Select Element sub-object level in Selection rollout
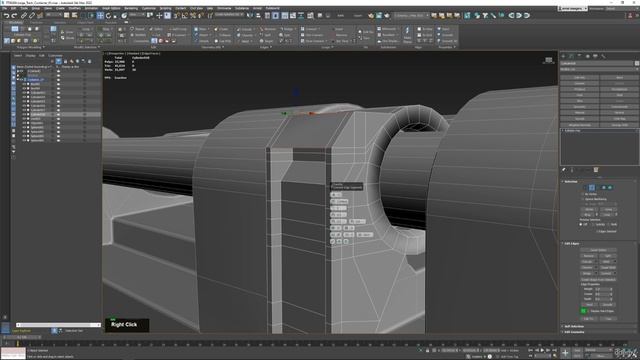 point(610,187)
